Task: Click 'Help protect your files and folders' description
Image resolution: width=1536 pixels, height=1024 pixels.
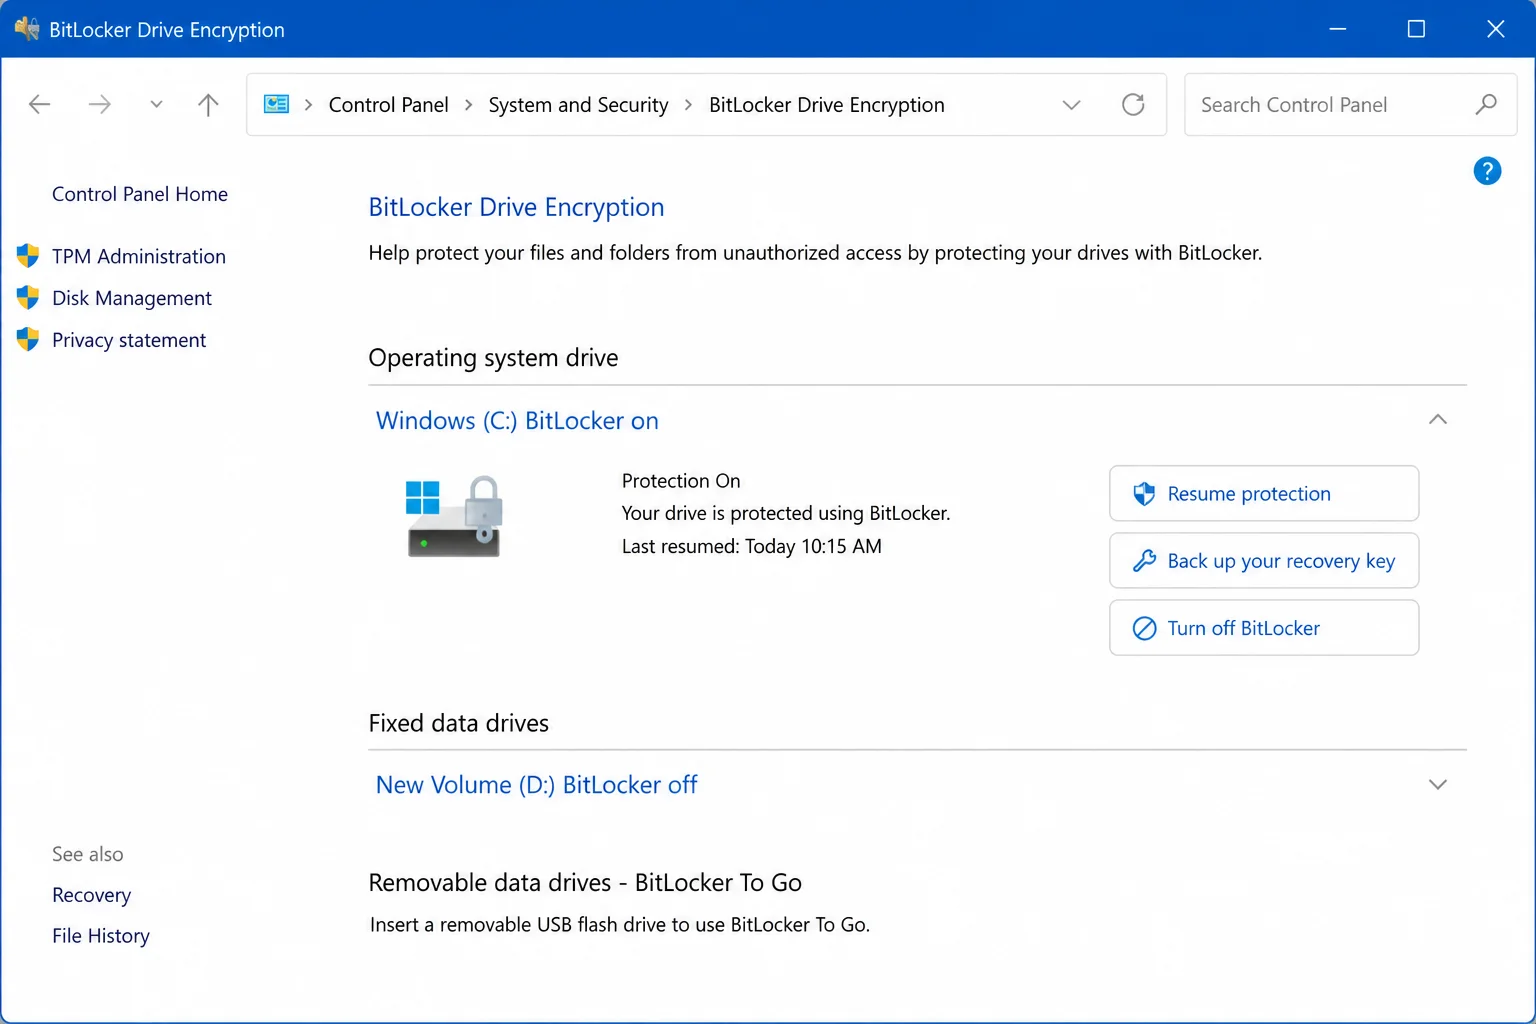Action: [815, 253]
